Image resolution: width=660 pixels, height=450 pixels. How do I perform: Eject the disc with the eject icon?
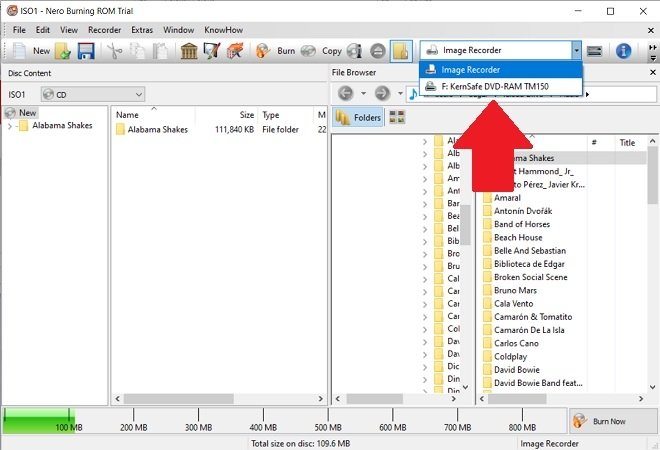click(x=378, y=51)
